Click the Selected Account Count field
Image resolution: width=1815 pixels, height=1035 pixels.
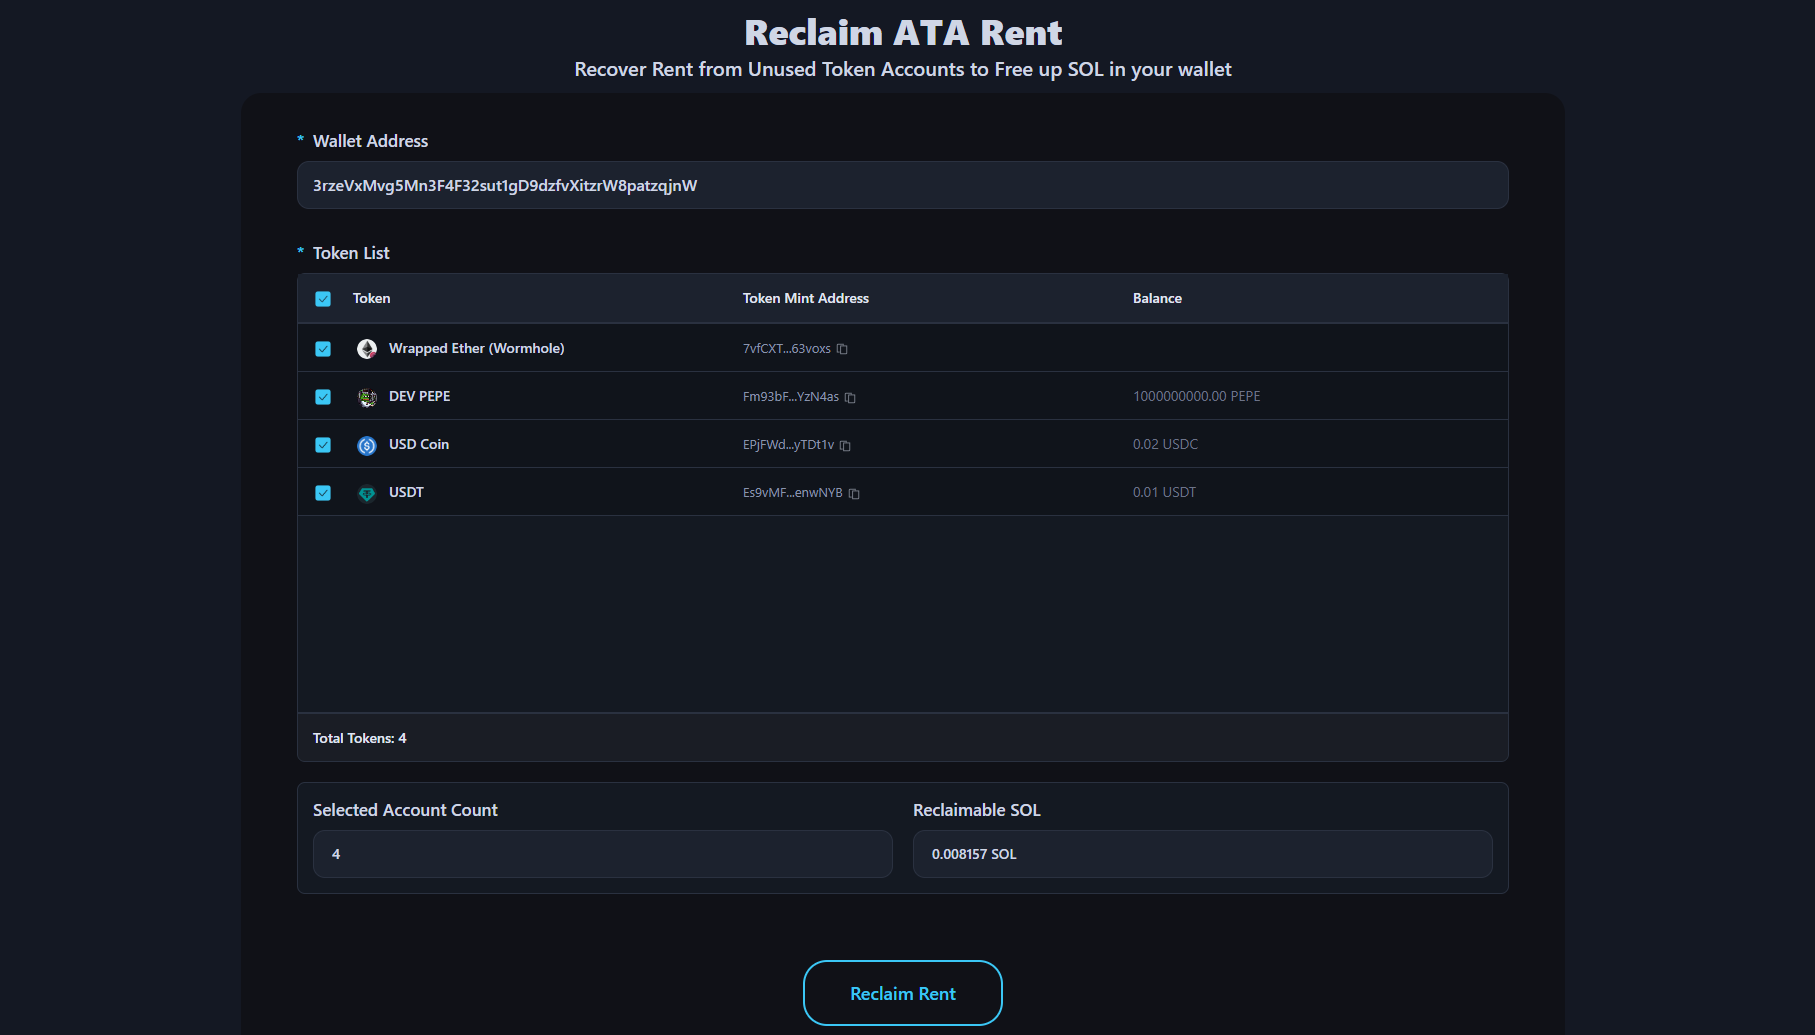[x=602, y=854]
